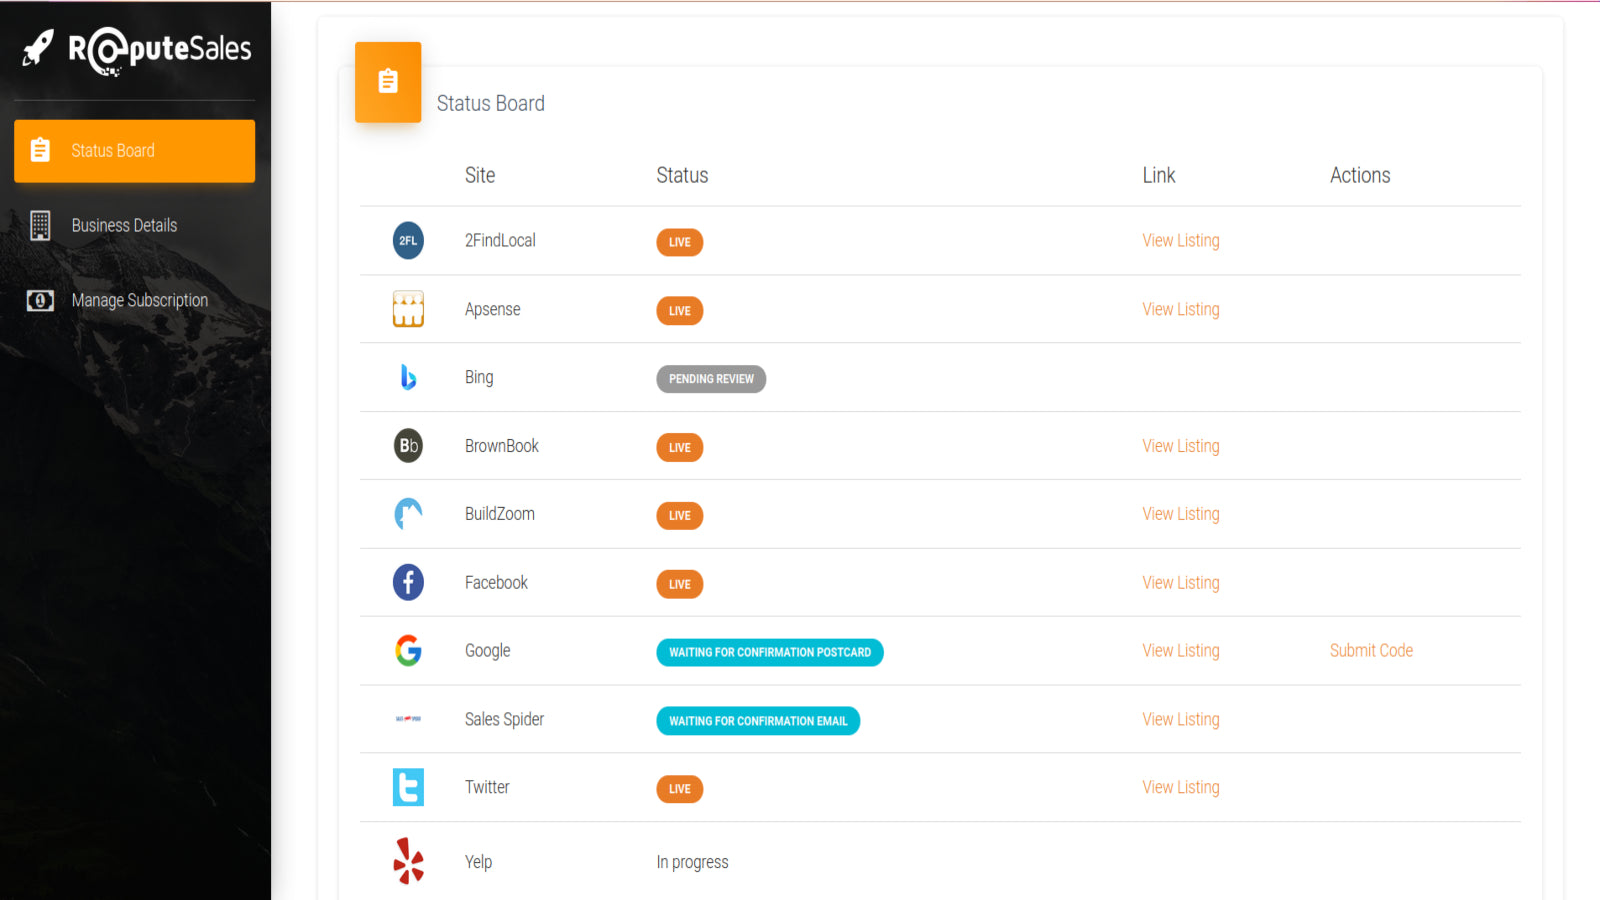This screenshot has width=1600, height=900.
Task: Click the Bing logo icon
Action: pos(408,377)
